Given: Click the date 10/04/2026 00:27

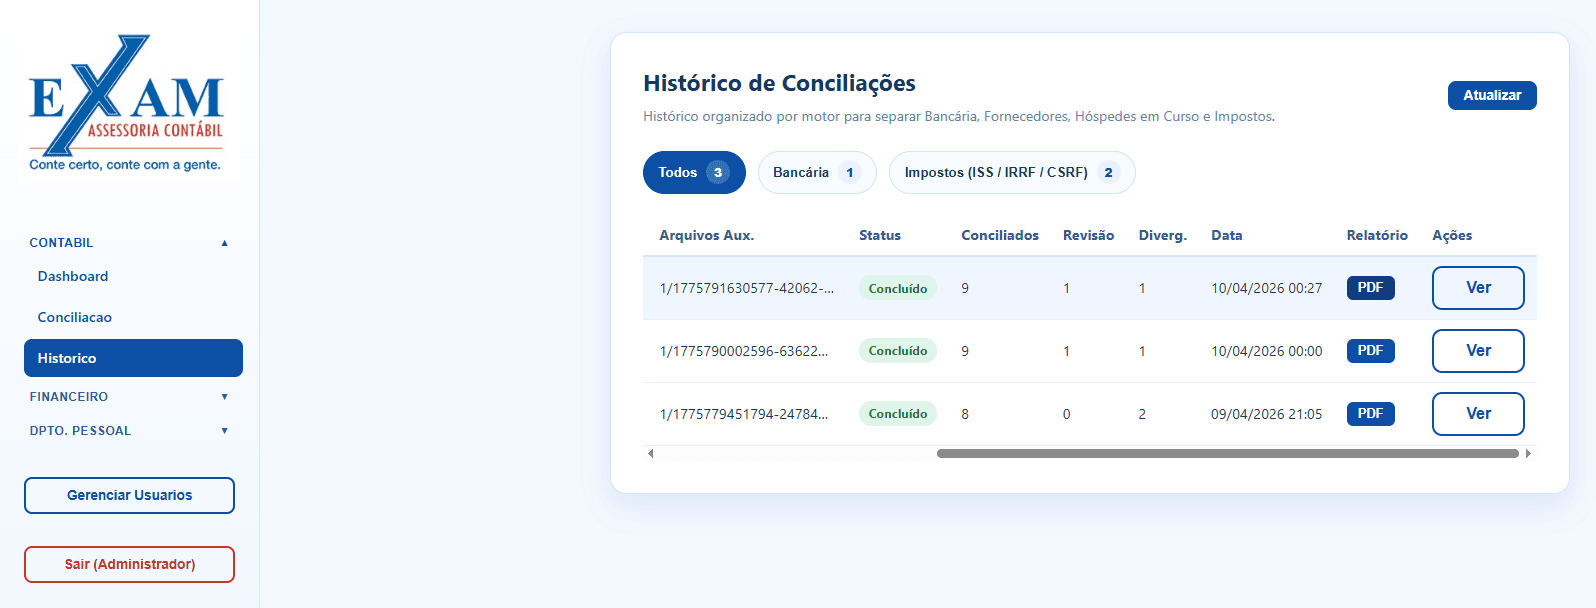Looking at the screenshot, I should click(1267, 288).
